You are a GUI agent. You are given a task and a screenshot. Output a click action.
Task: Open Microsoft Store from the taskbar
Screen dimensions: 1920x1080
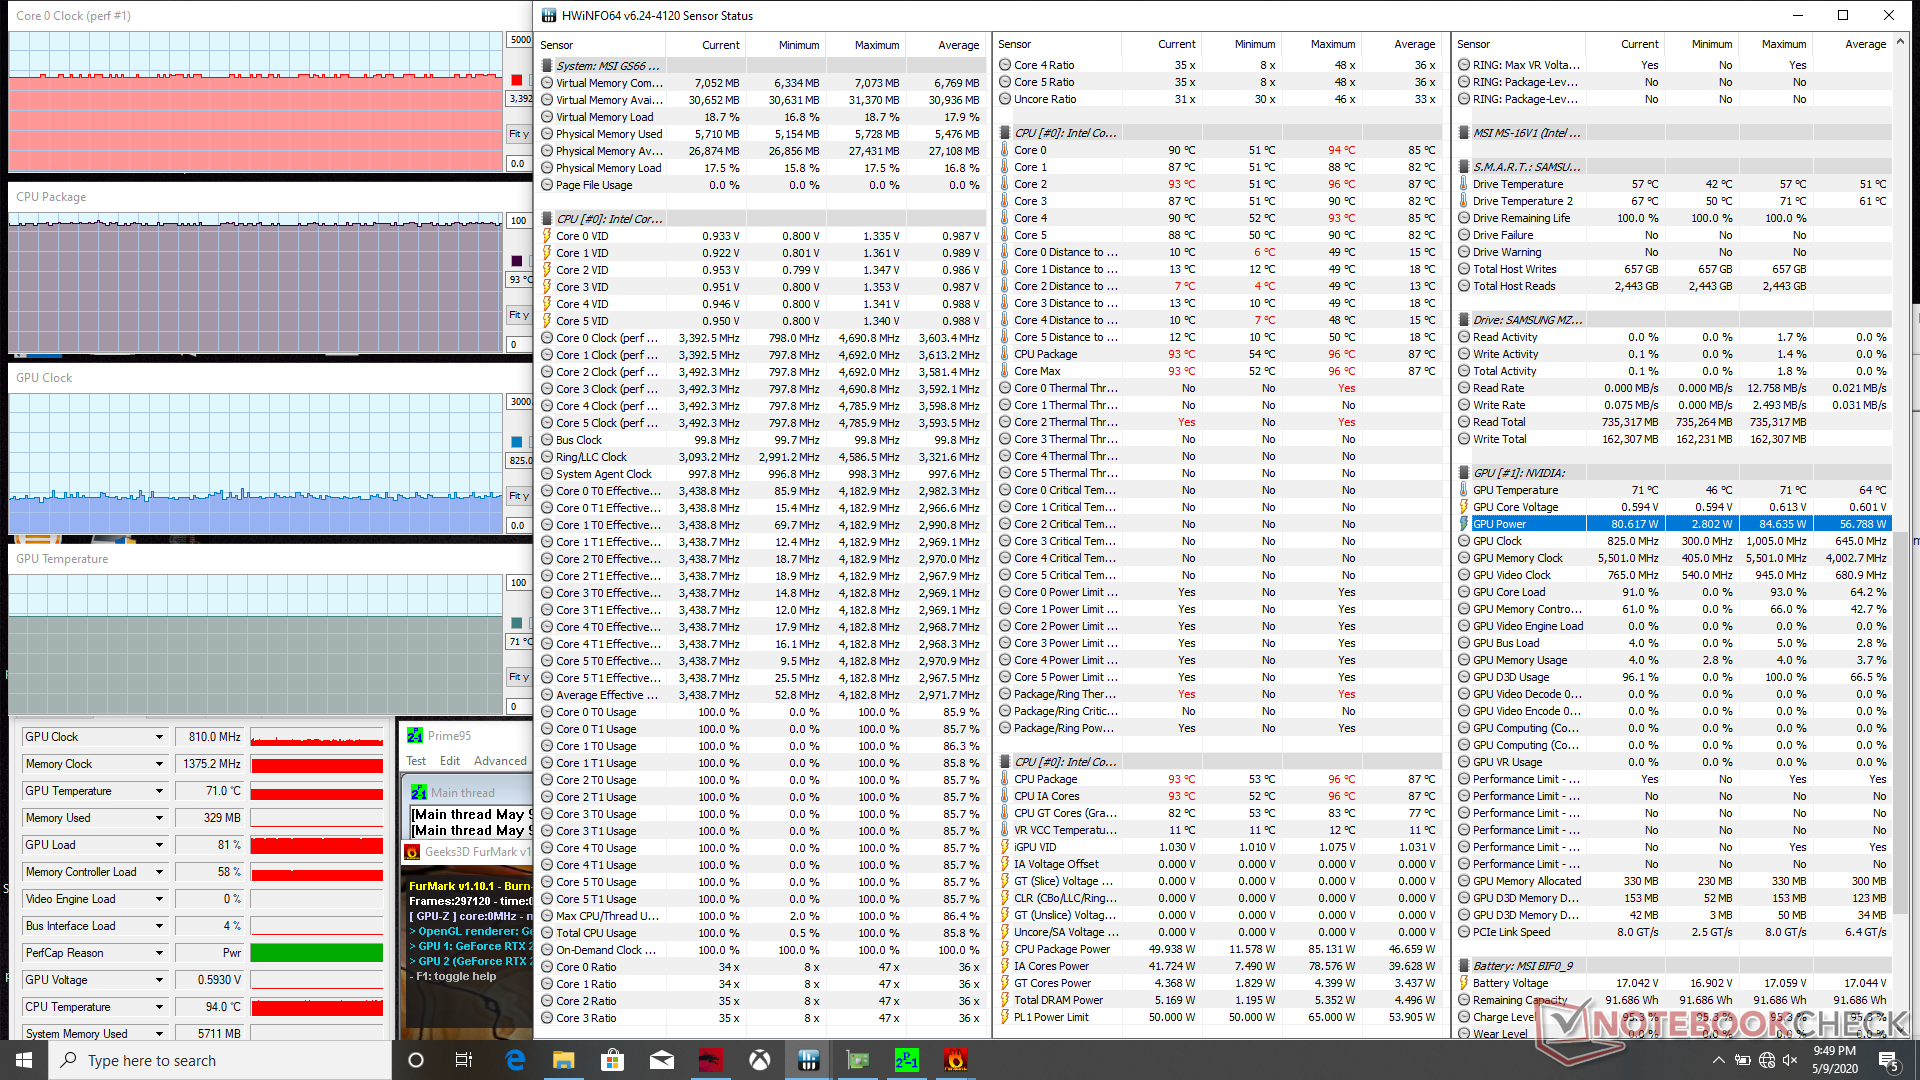coord(612,1060)
